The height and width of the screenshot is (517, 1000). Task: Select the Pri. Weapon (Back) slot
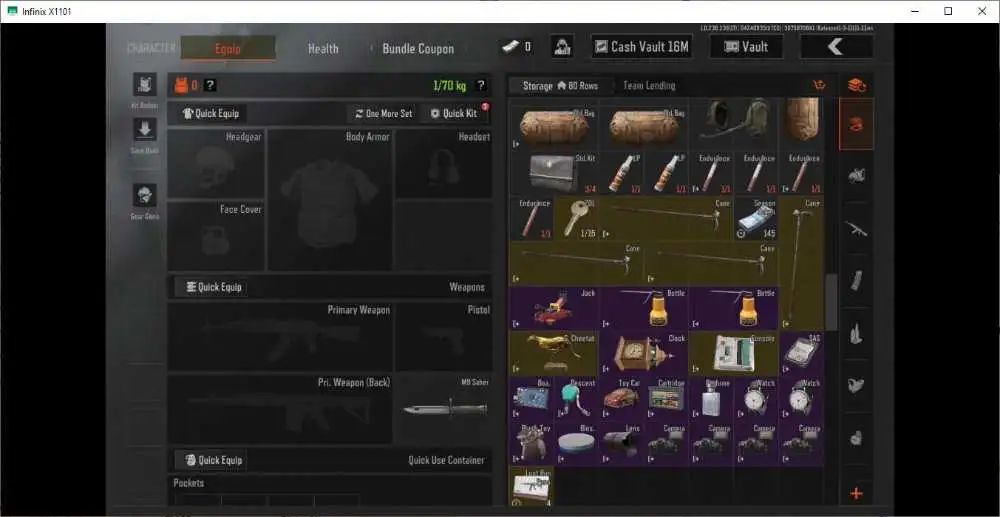pyautogui.click(x=280, y=409)
